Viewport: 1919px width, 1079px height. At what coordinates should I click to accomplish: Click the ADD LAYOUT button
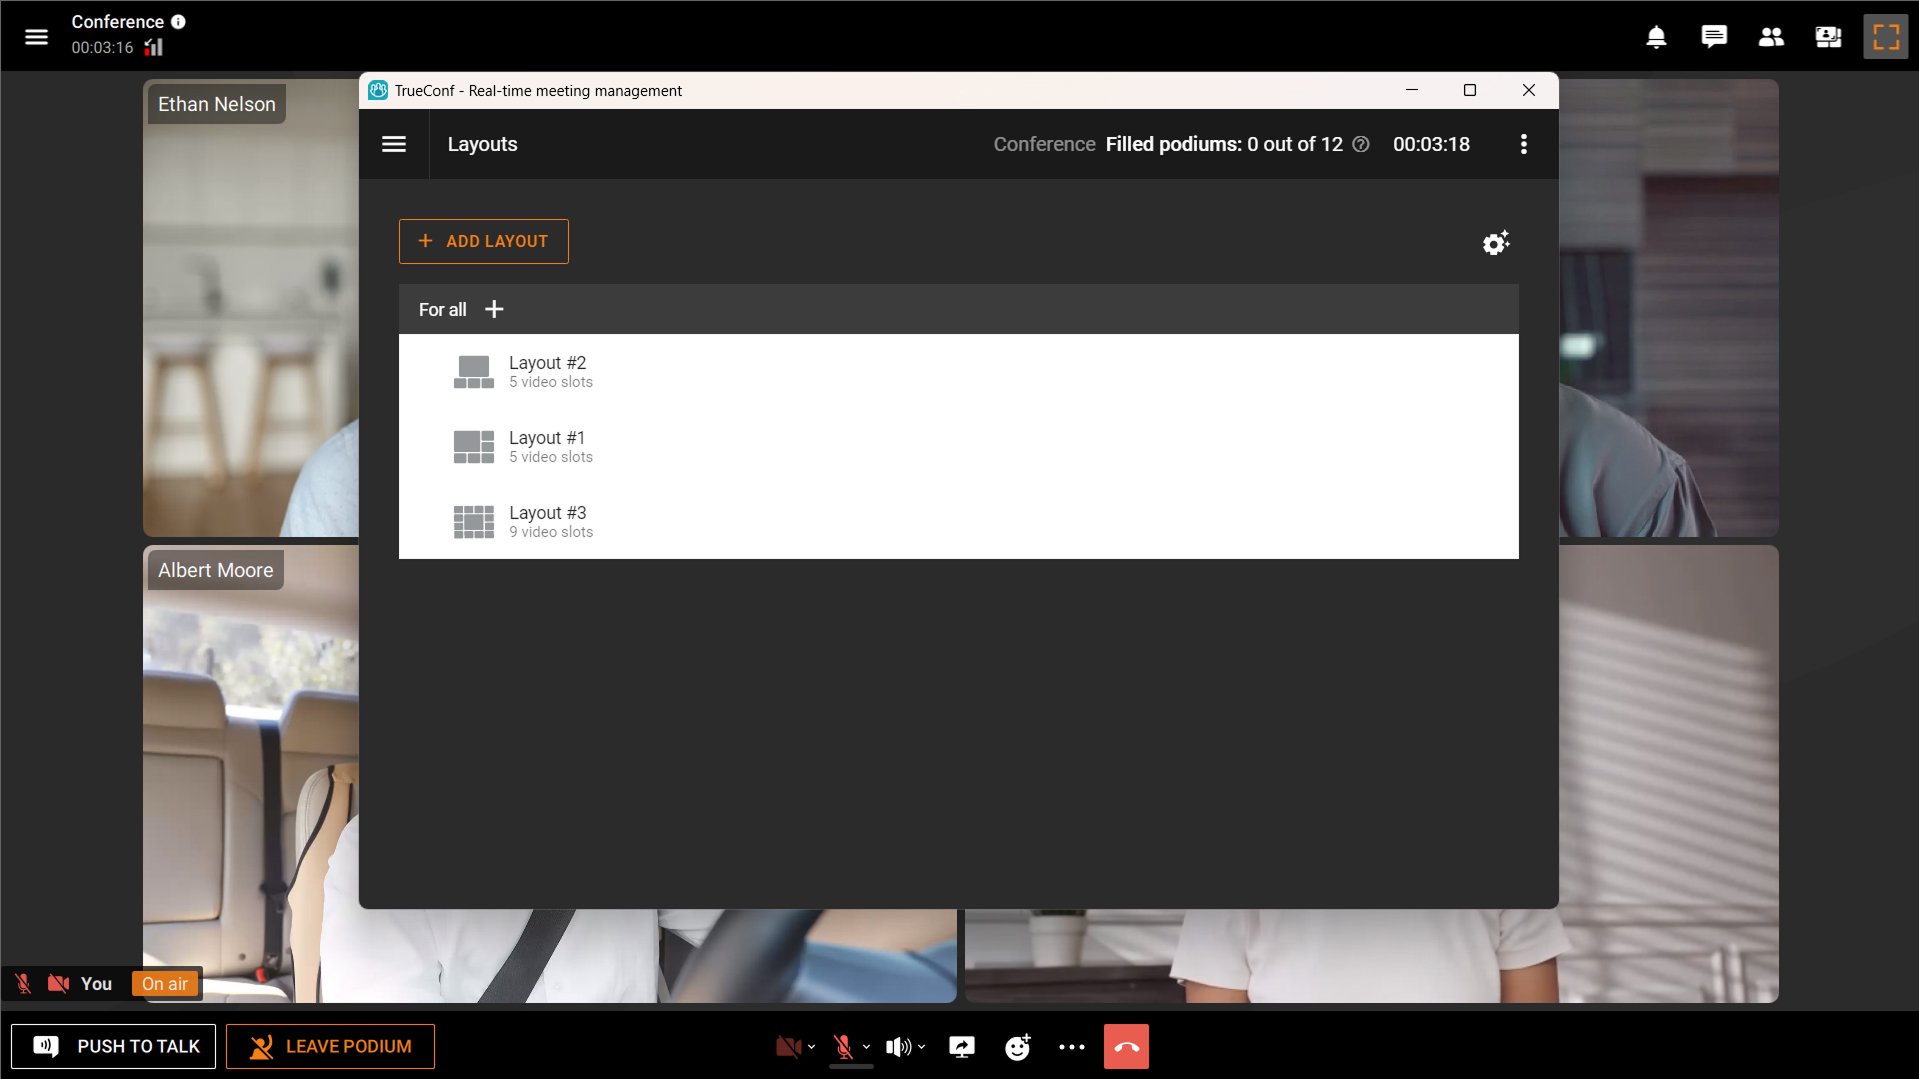click(484, 241)
